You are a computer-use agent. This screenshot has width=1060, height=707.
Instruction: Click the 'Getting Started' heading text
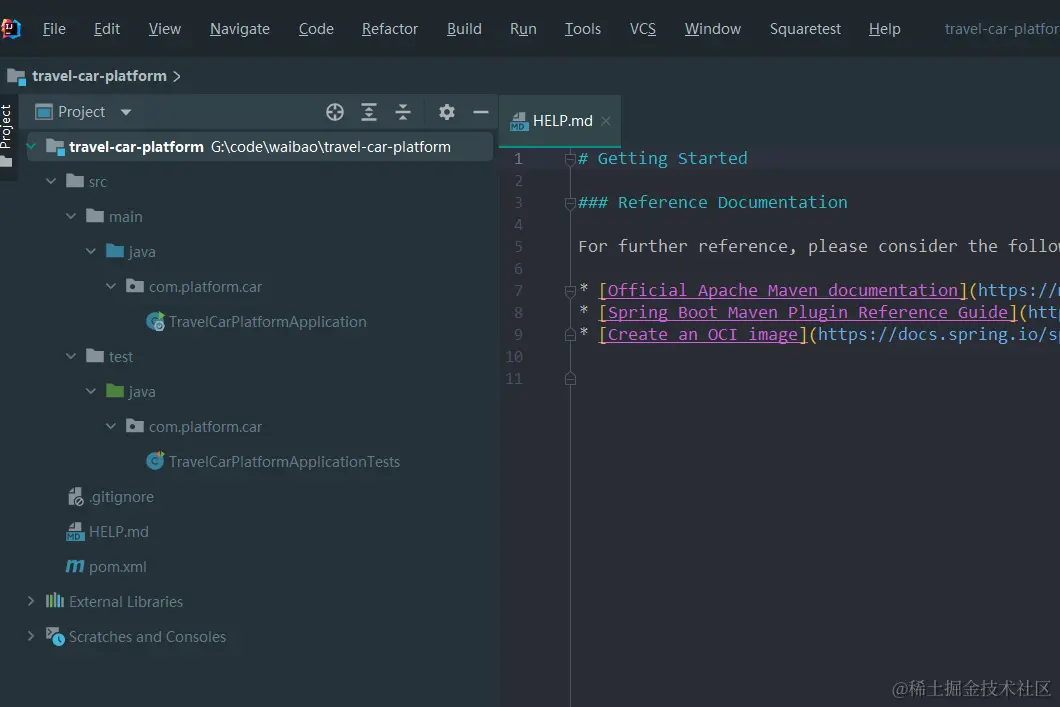click(x=673, y=159)
